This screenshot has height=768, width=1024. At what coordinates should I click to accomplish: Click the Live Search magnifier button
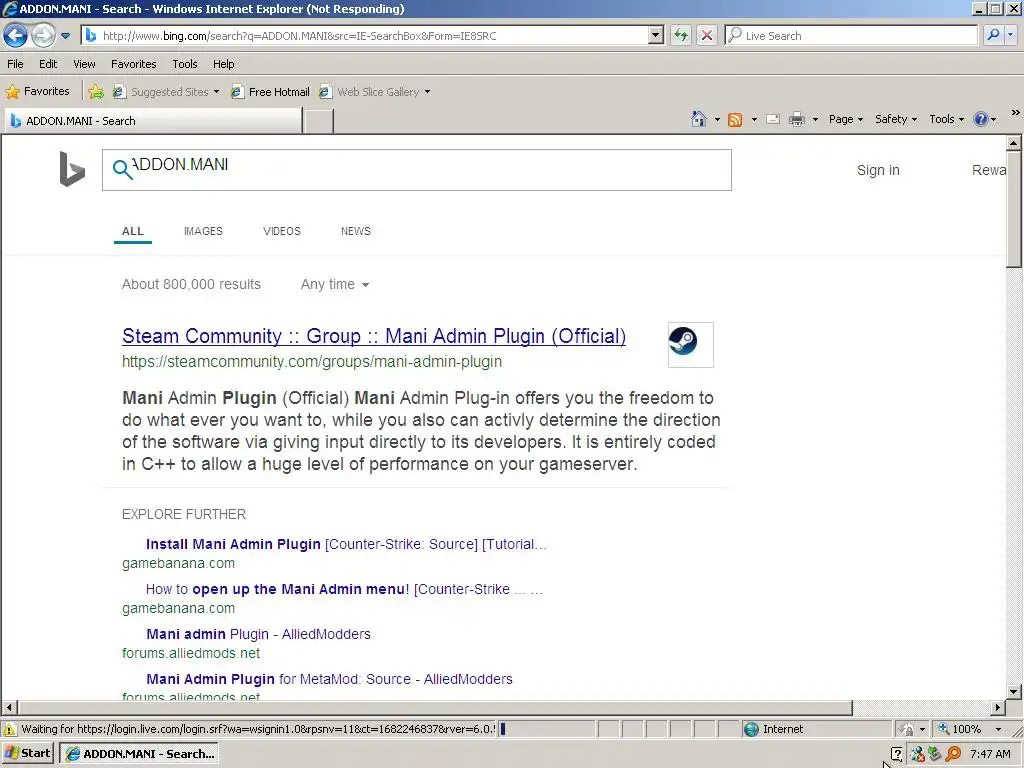(993, 35)
